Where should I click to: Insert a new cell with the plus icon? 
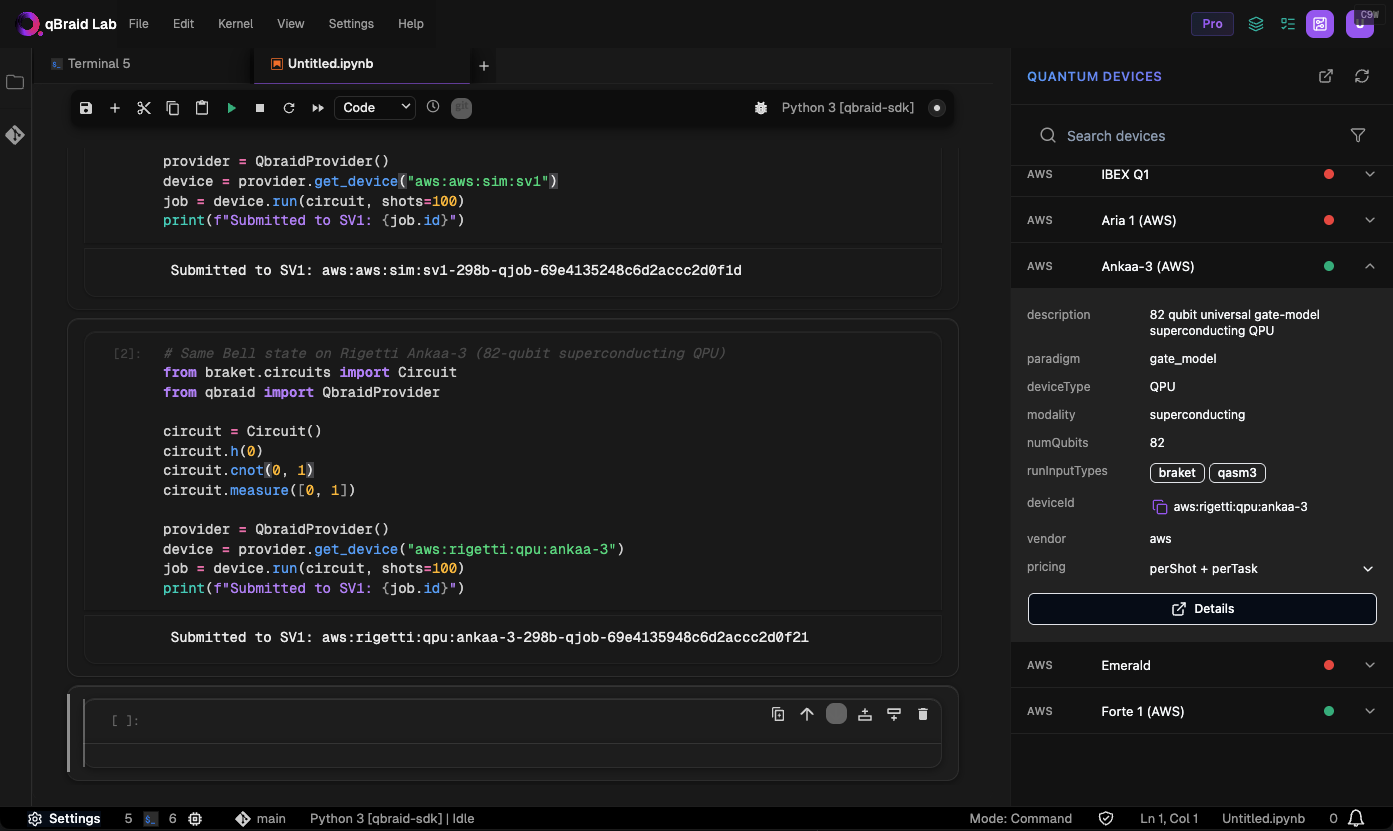(x=115, y=108)
